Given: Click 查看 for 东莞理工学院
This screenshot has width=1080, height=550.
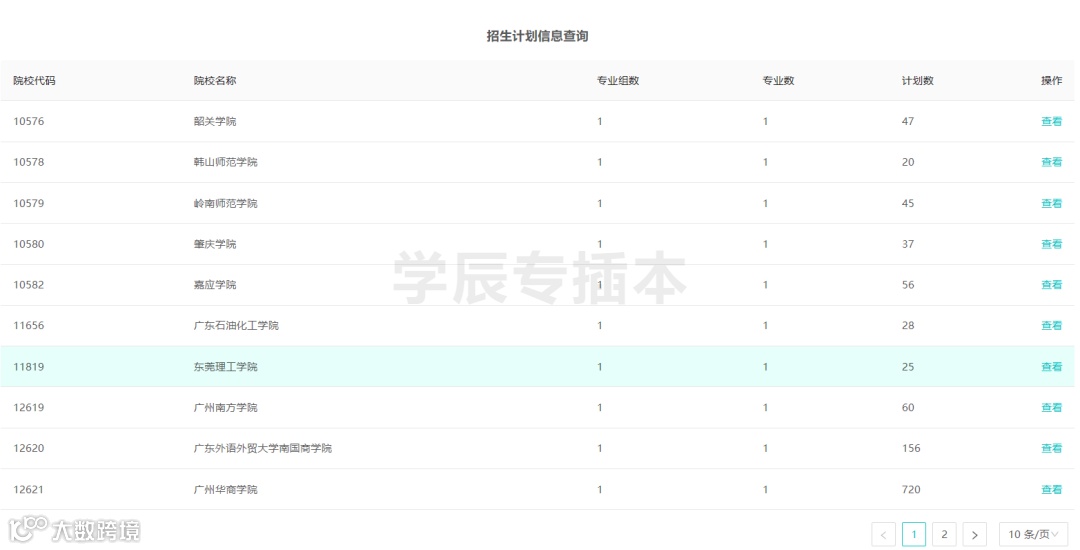Looking at the screenshot, I should (1051, 366).
